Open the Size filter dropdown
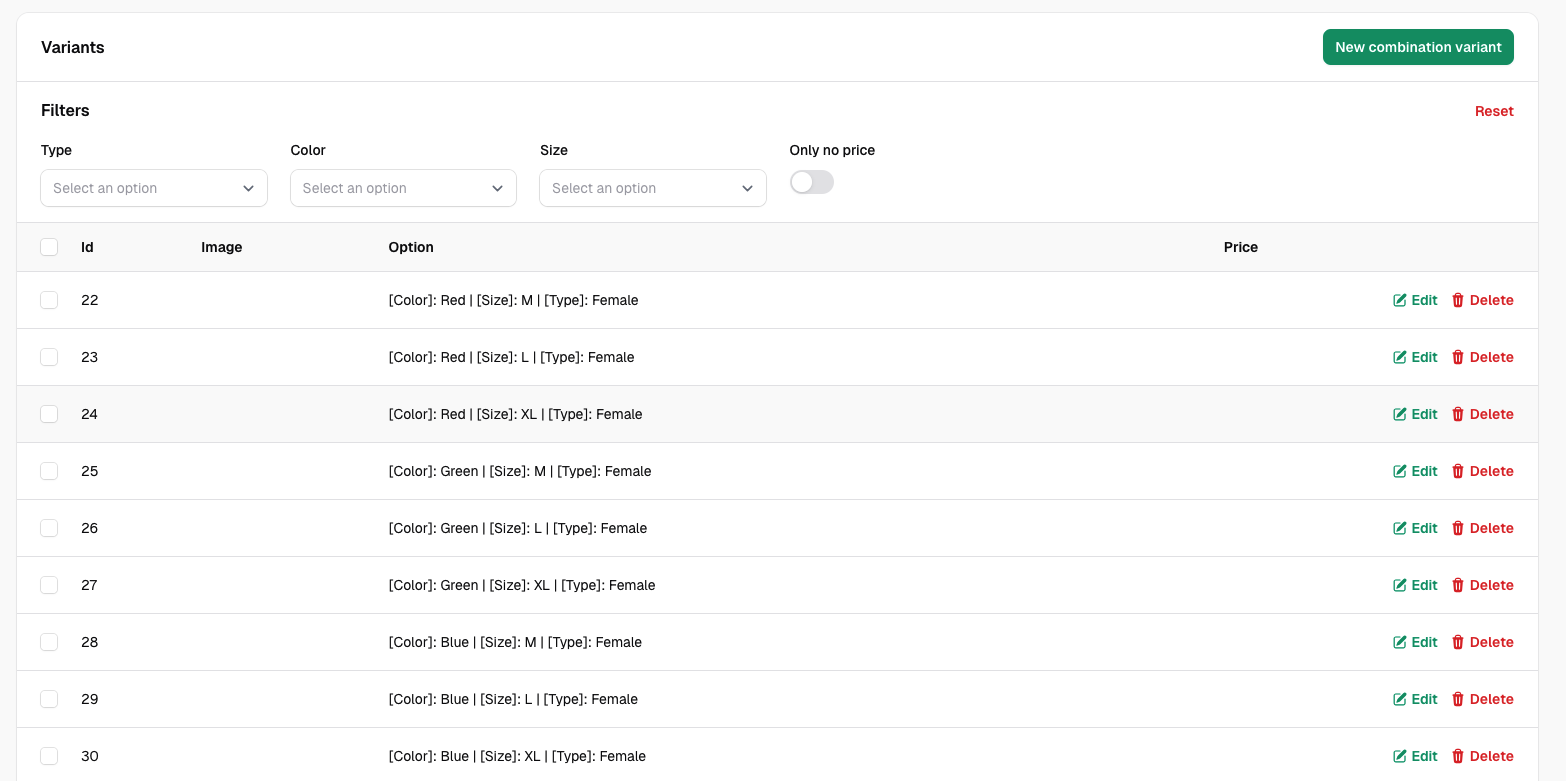Image resolution: width=1566 pixels, height=781 pixels. click(x=652, y=188)
